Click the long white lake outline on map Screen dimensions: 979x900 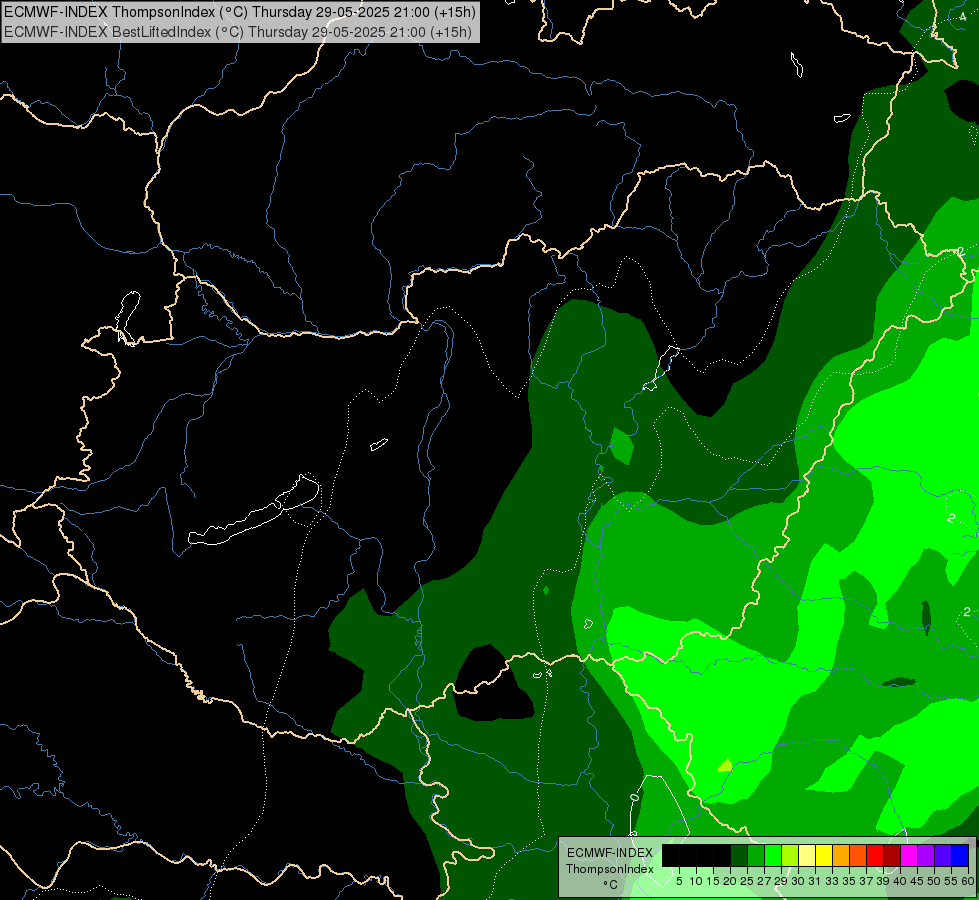pyautogui.click(x=255, y=510)
